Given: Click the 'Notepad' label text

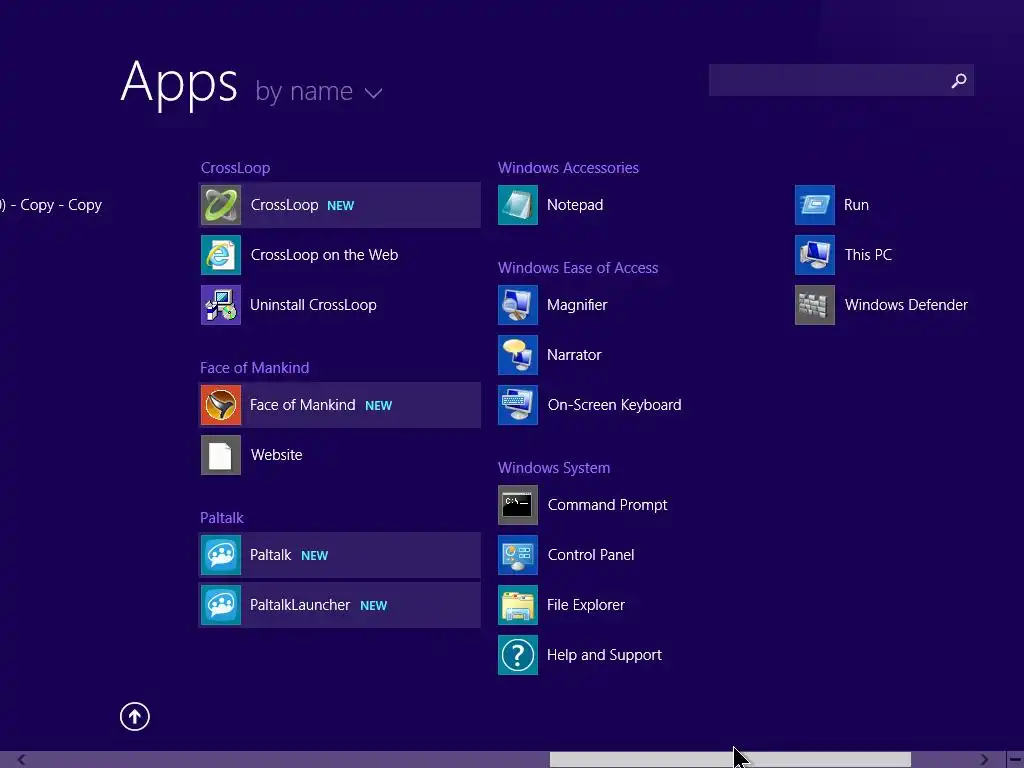Looking at the screenshot, I should click(x=575, y=205).
